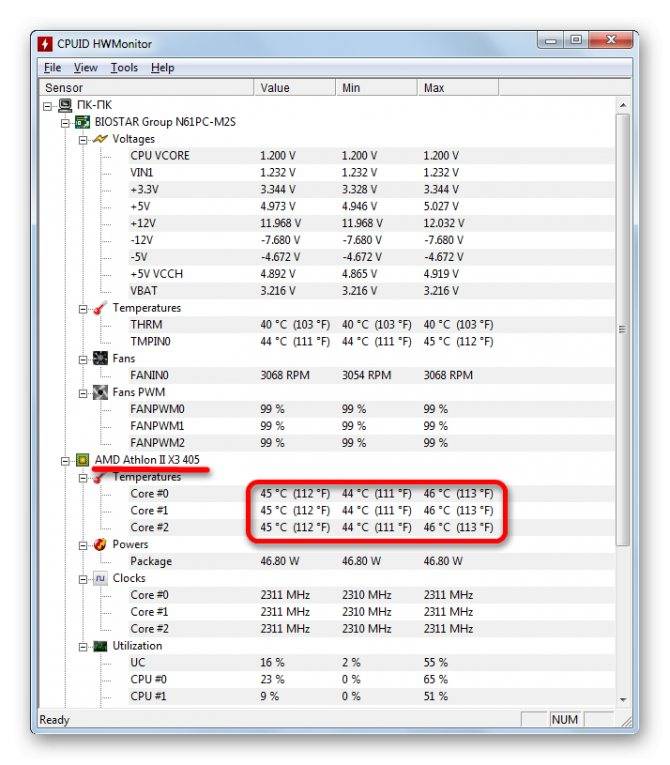The height and width of the screenshot is (765, 670).
Task: Select the Package power row
Action: coord(327,562)
